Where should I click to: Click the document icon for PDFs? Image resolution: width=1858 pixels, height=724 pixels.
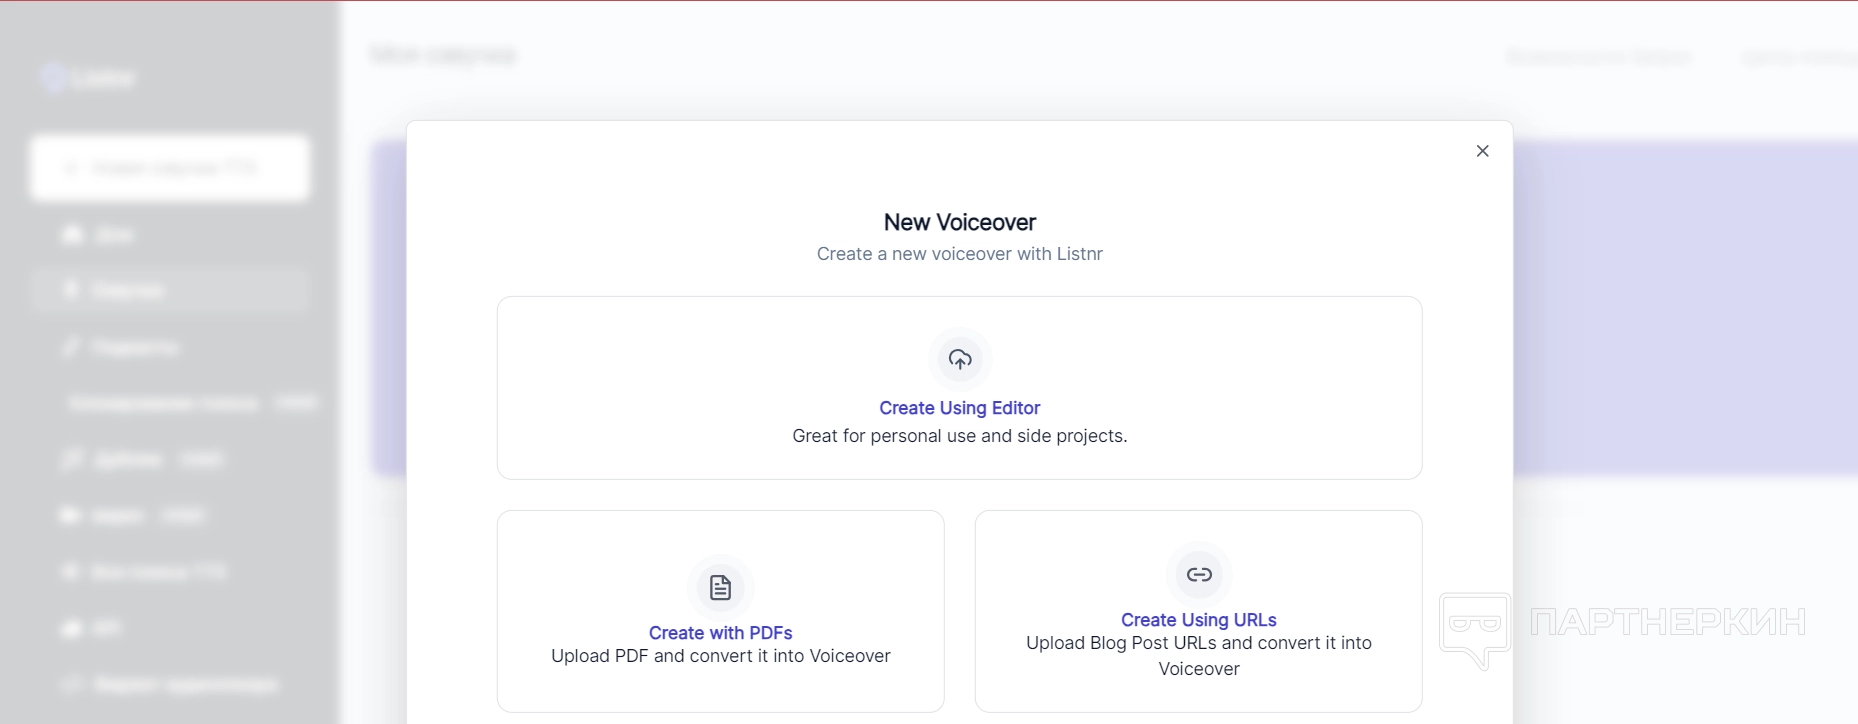point(720,587)
